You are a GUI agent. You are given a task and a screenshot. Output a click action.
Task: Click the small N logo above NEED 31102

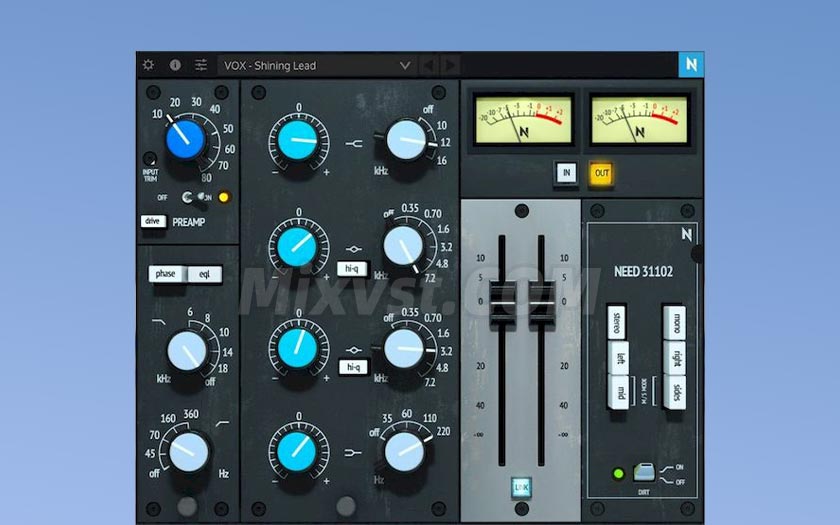click(687, 235)
